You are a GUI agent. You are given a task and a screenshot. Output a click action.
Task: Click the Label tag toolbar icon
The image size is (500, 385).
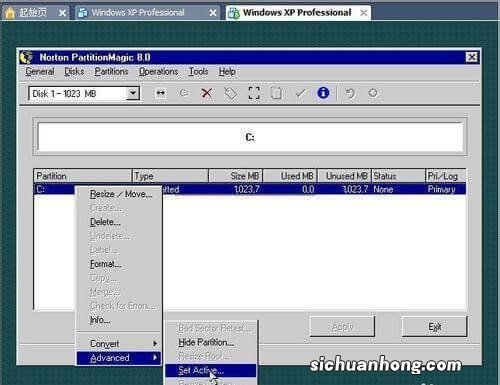click(x=231, y=93)
